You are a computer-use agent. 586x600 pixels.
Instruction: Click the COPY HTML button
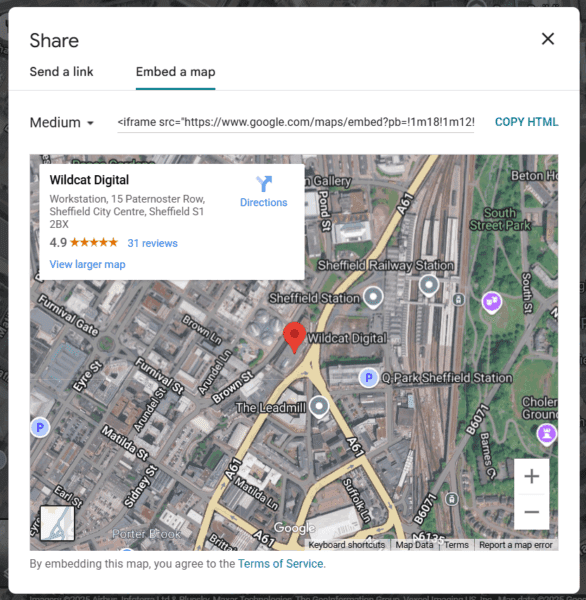tap(526, 122)
